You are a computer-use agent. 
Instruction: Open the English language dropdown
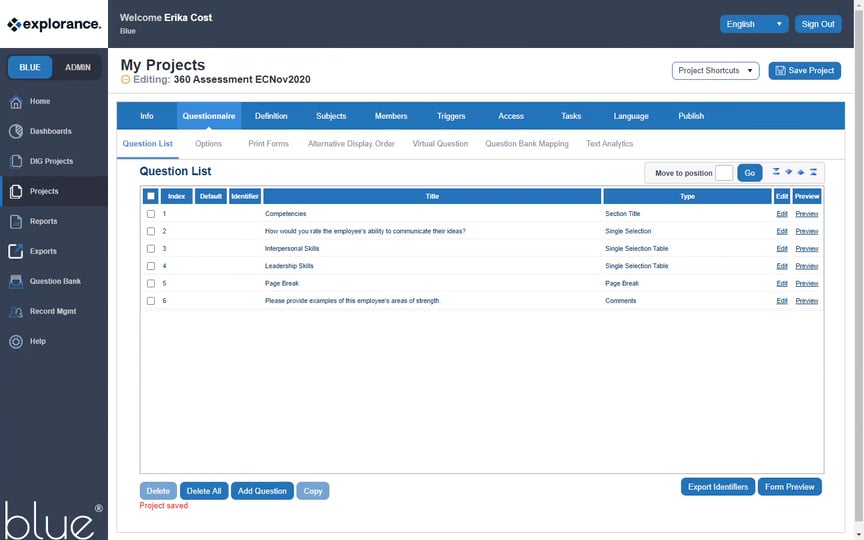[753, 24]
